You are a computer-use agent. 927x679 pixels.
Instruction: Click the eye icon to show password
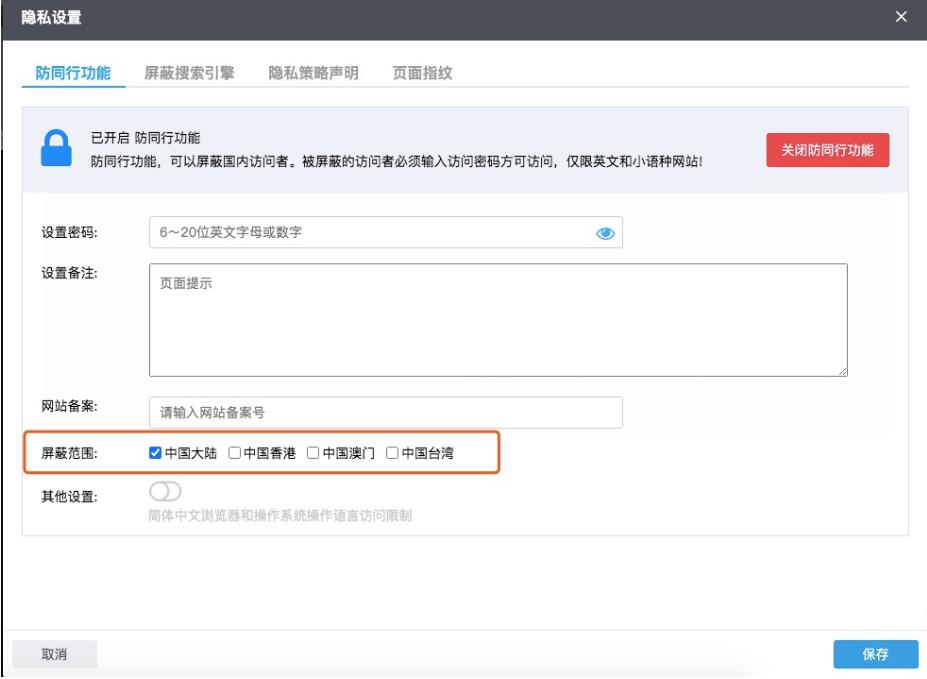pyautogui.click(x=605, y=233)
